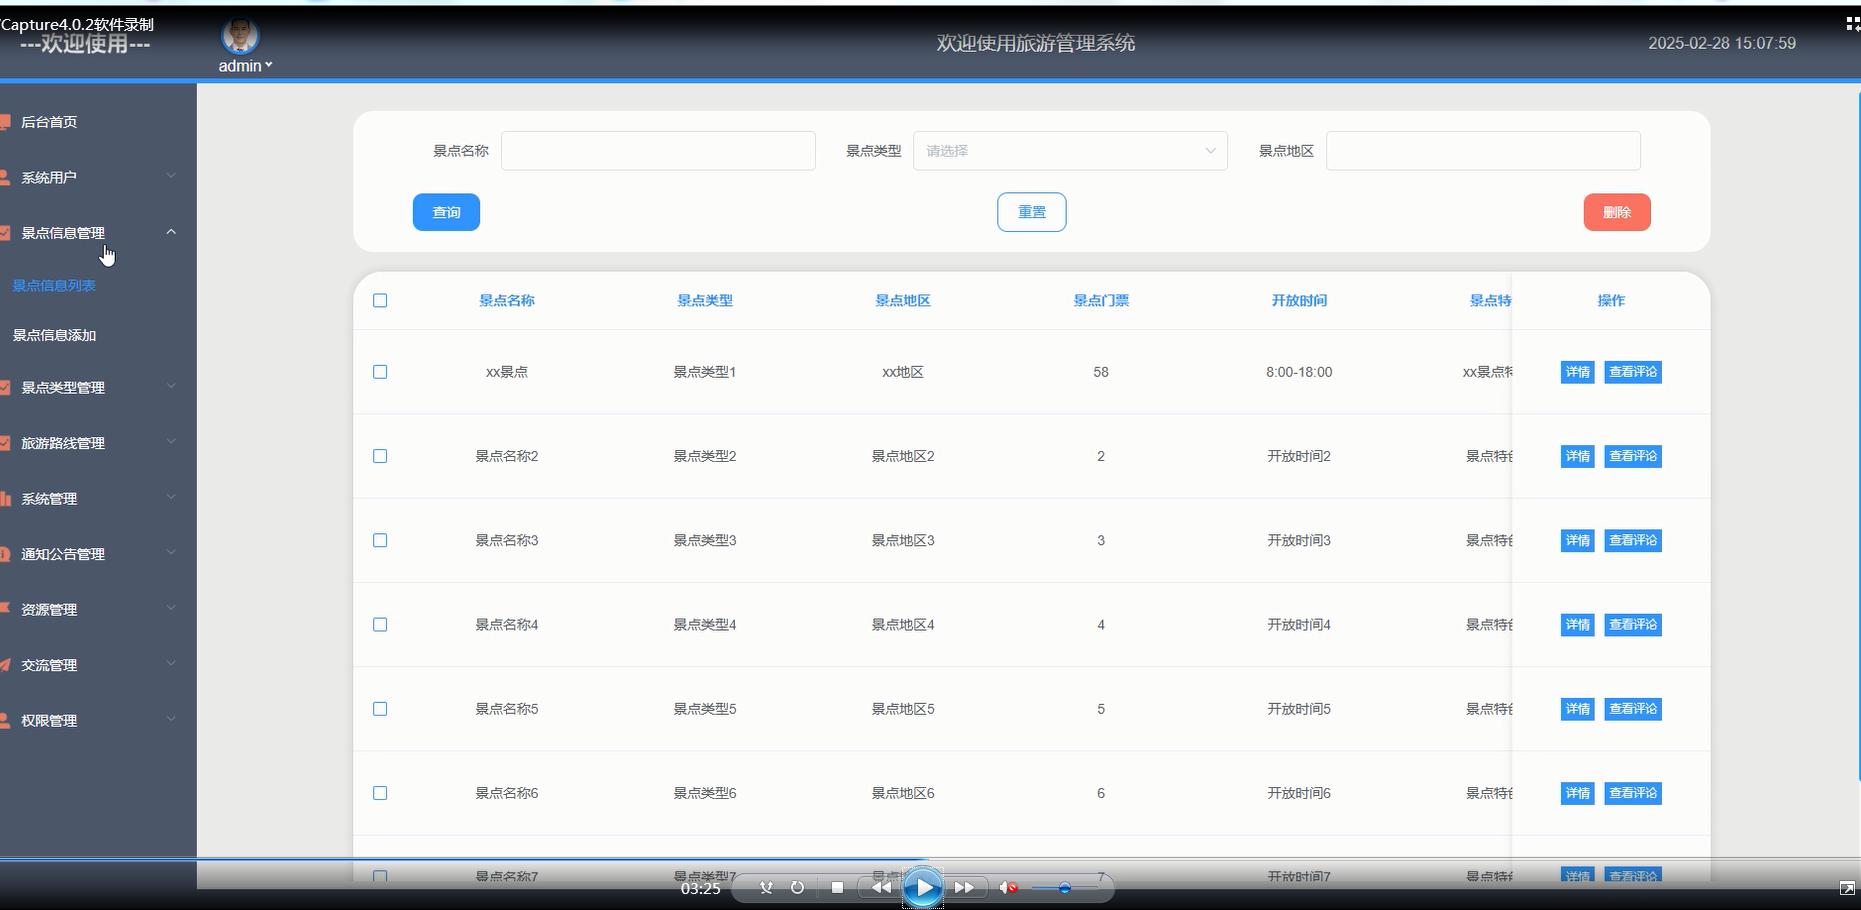
Task: Click 查看评论 for the 景点名称3 row
Action: pyautogui.click(x=1633, y=540)
